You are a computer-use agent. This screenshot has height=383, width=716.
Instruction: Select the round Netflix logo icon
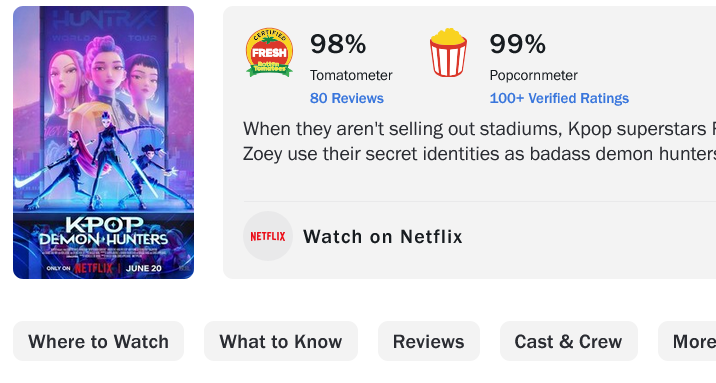click(x=268, y=236)
